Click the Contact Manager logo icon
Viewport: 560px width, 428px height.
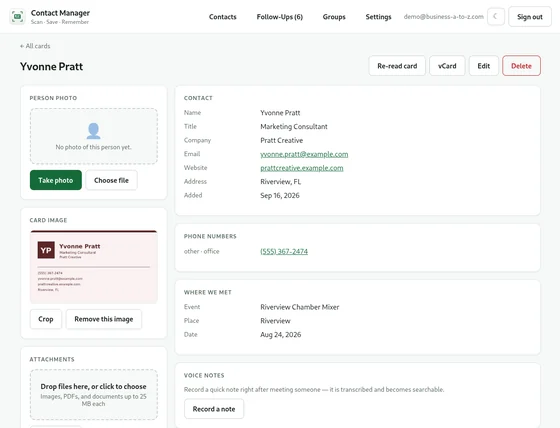[18, 16]
